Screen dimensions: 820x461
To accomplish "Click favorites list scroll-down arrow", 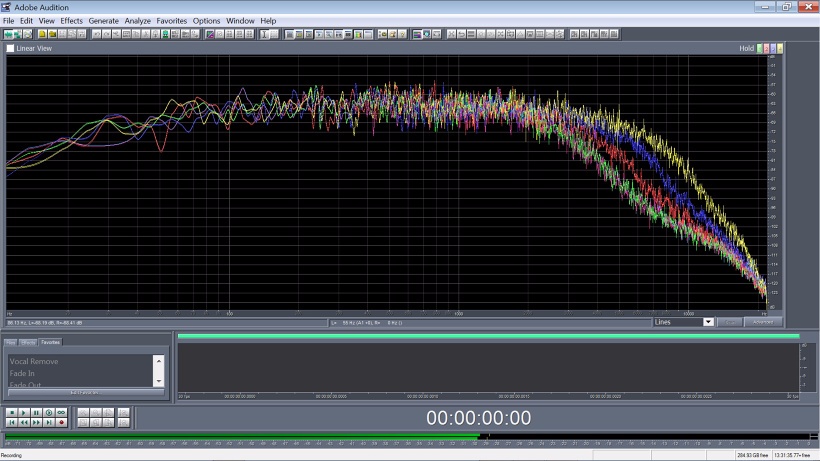I will click(159, 381).
